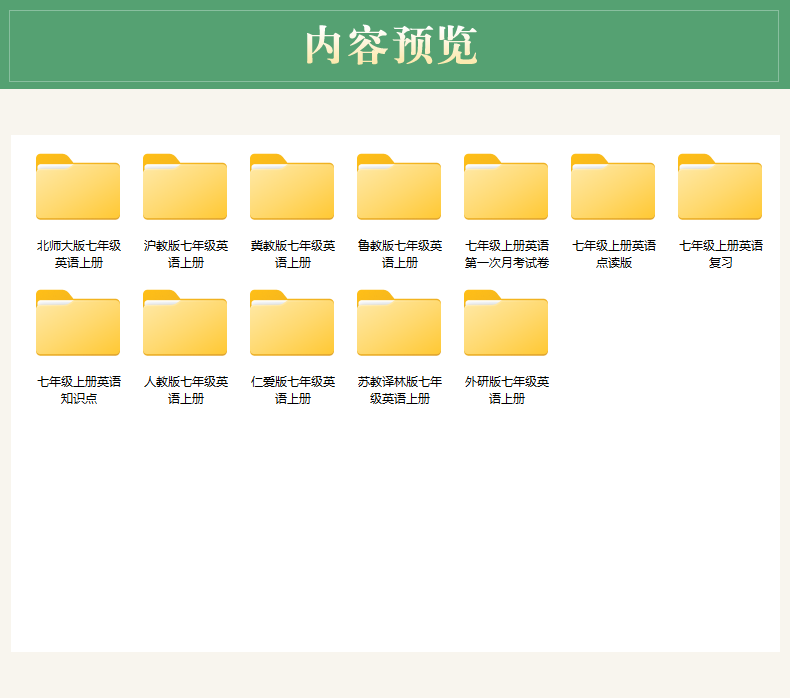This screenshot has height=698, width=790.
Task: Open the 第一次月考试卷 folder icon
Action: pos(506,186)
